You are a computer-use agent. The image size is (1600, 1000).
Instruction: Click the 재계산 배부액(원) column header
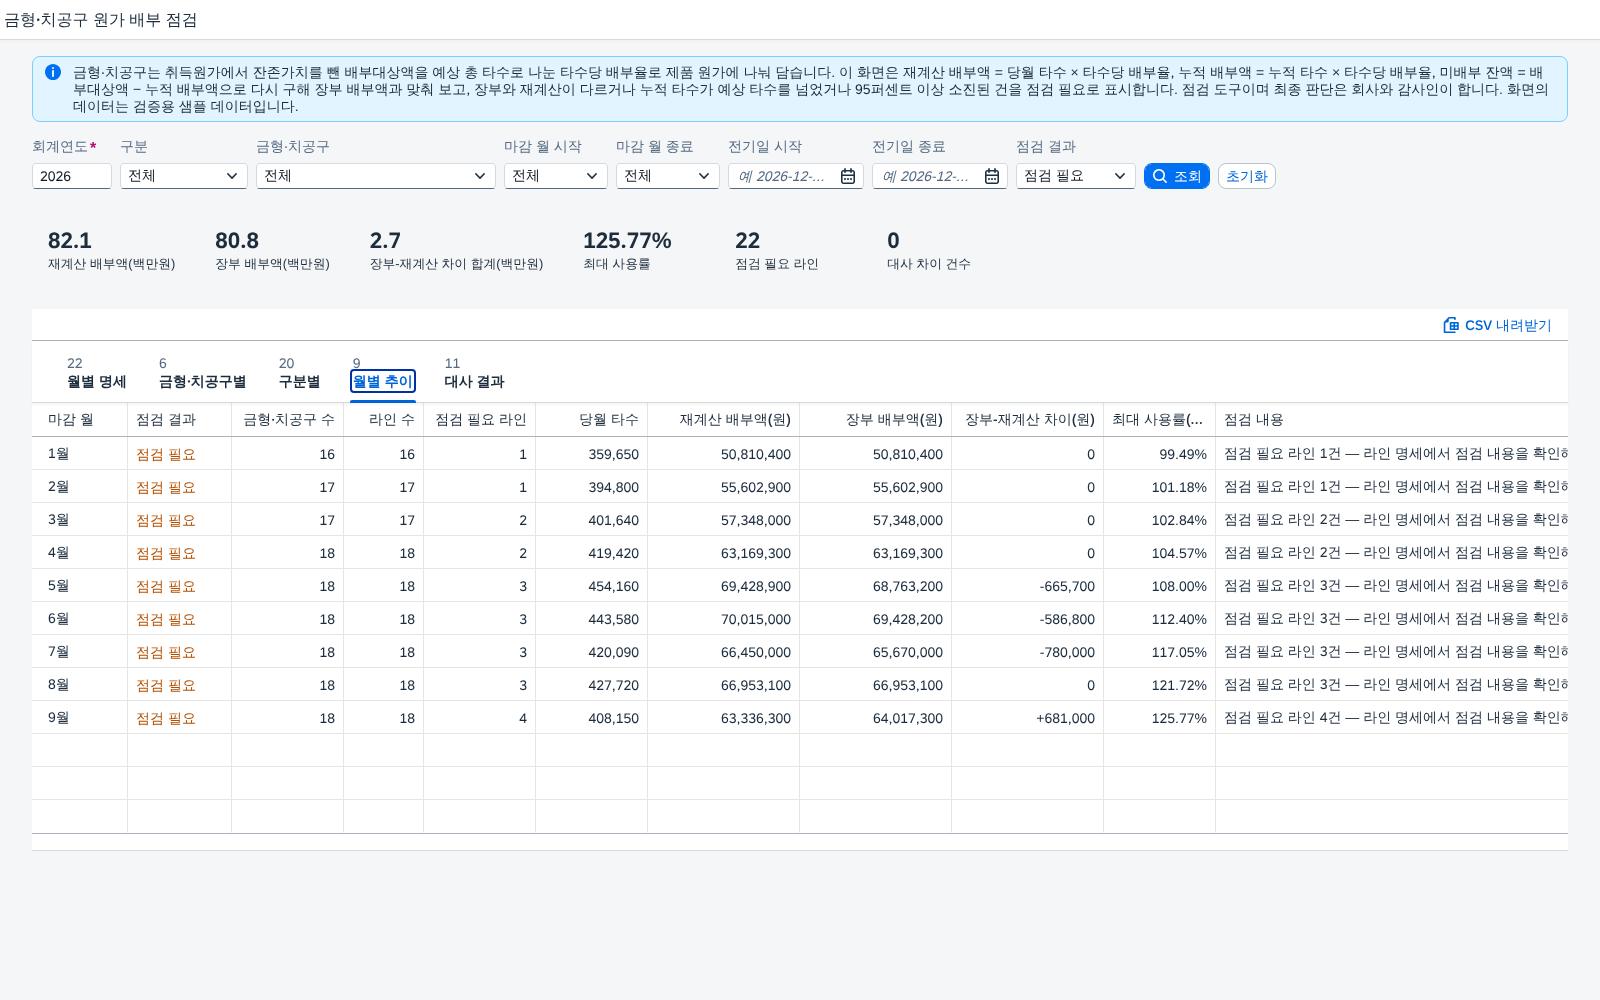click(724, 420)
